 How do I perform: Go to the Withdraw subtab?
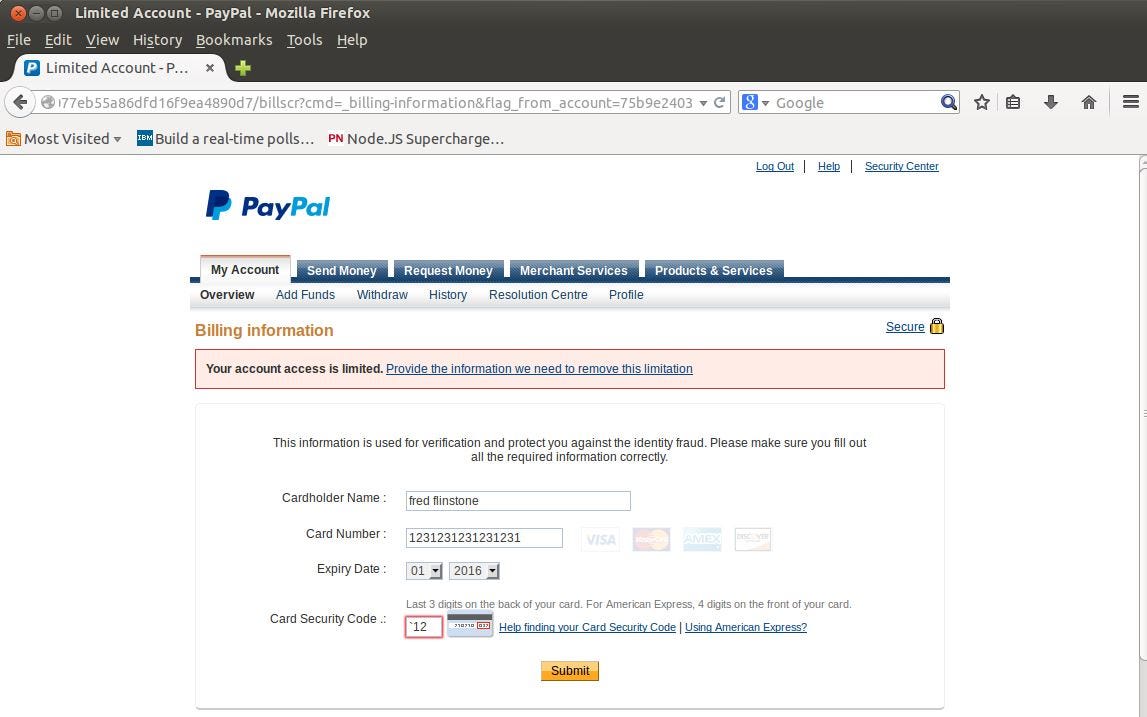click(x=382, y=295)
